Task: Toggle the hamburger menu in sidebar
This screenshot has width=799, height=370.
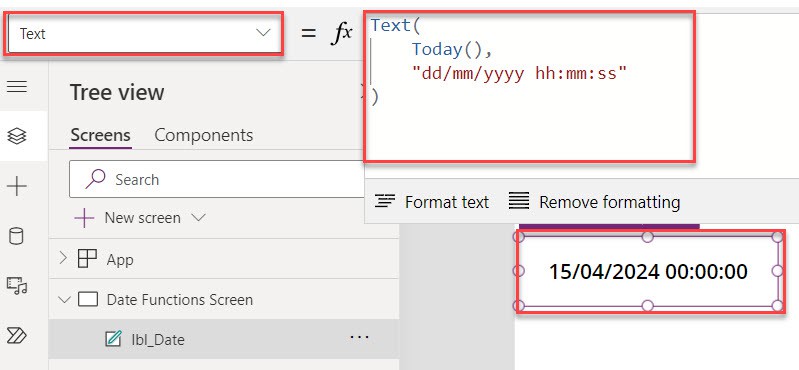Action: point(17,87)
